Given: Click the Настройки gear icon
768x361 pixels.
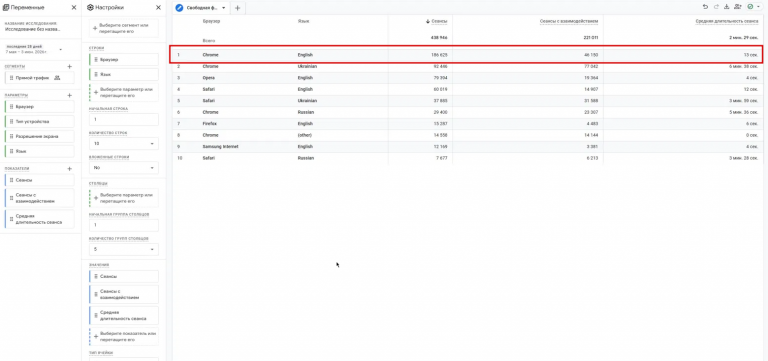Looking at the screenshot, I should click(x=90, y=7).
